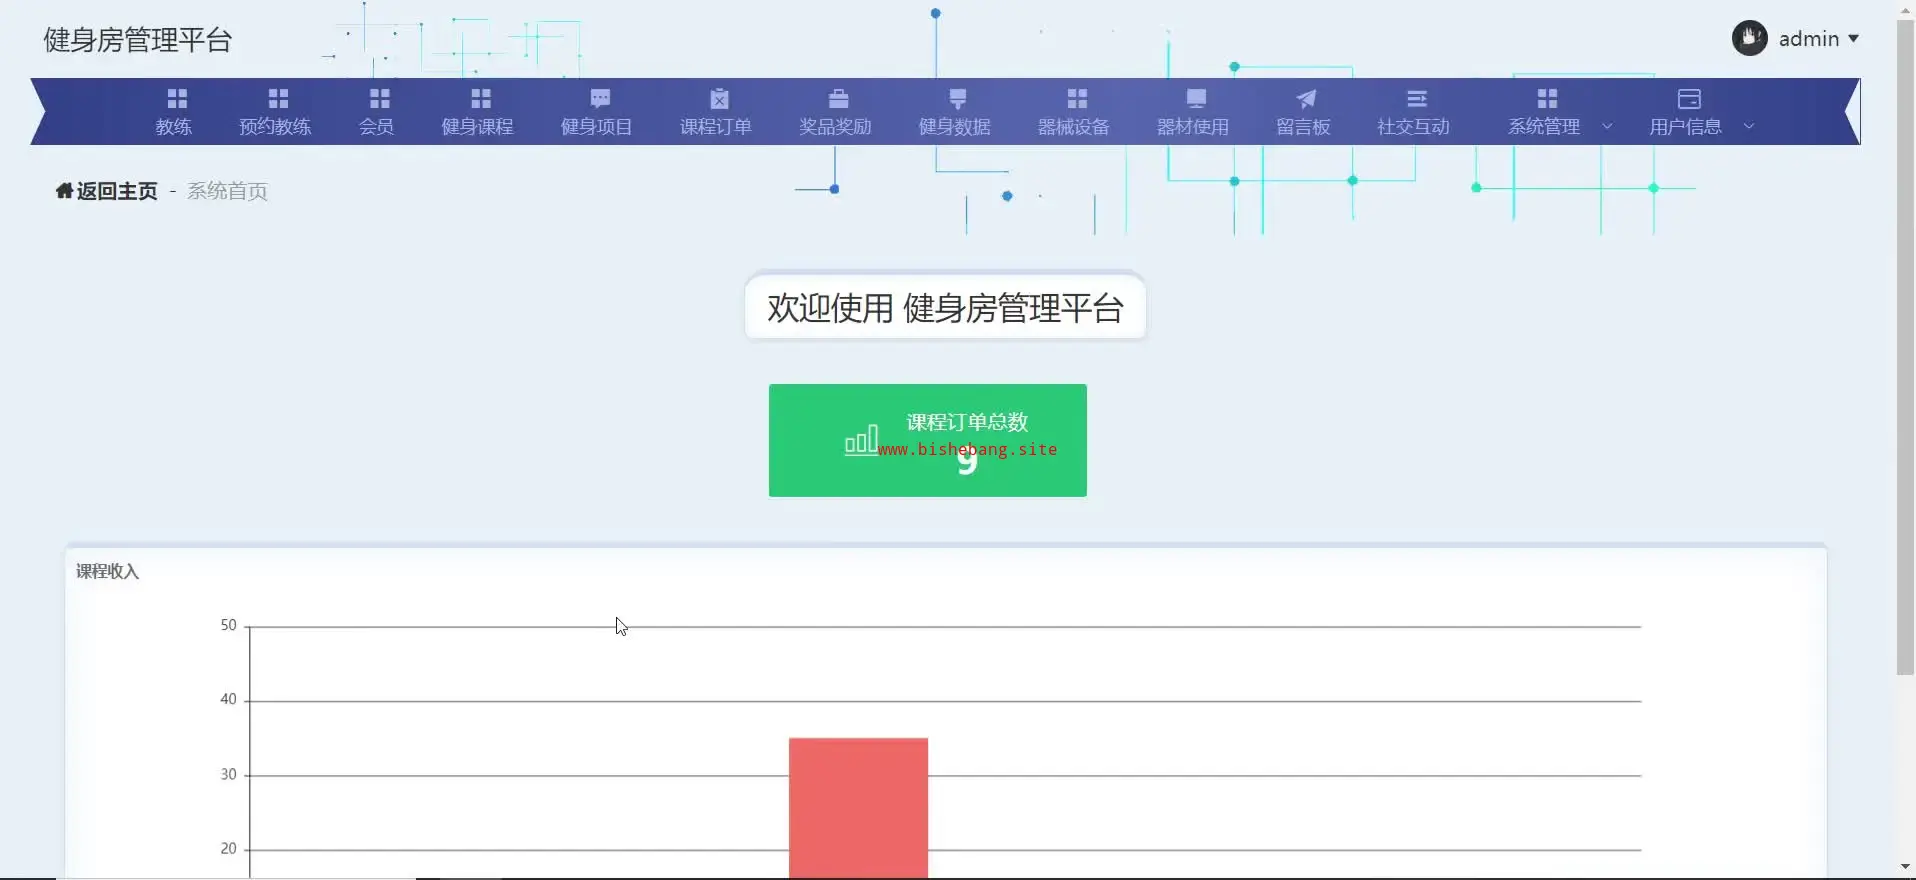Click the home icon beside 返回主页

(64, 191)
